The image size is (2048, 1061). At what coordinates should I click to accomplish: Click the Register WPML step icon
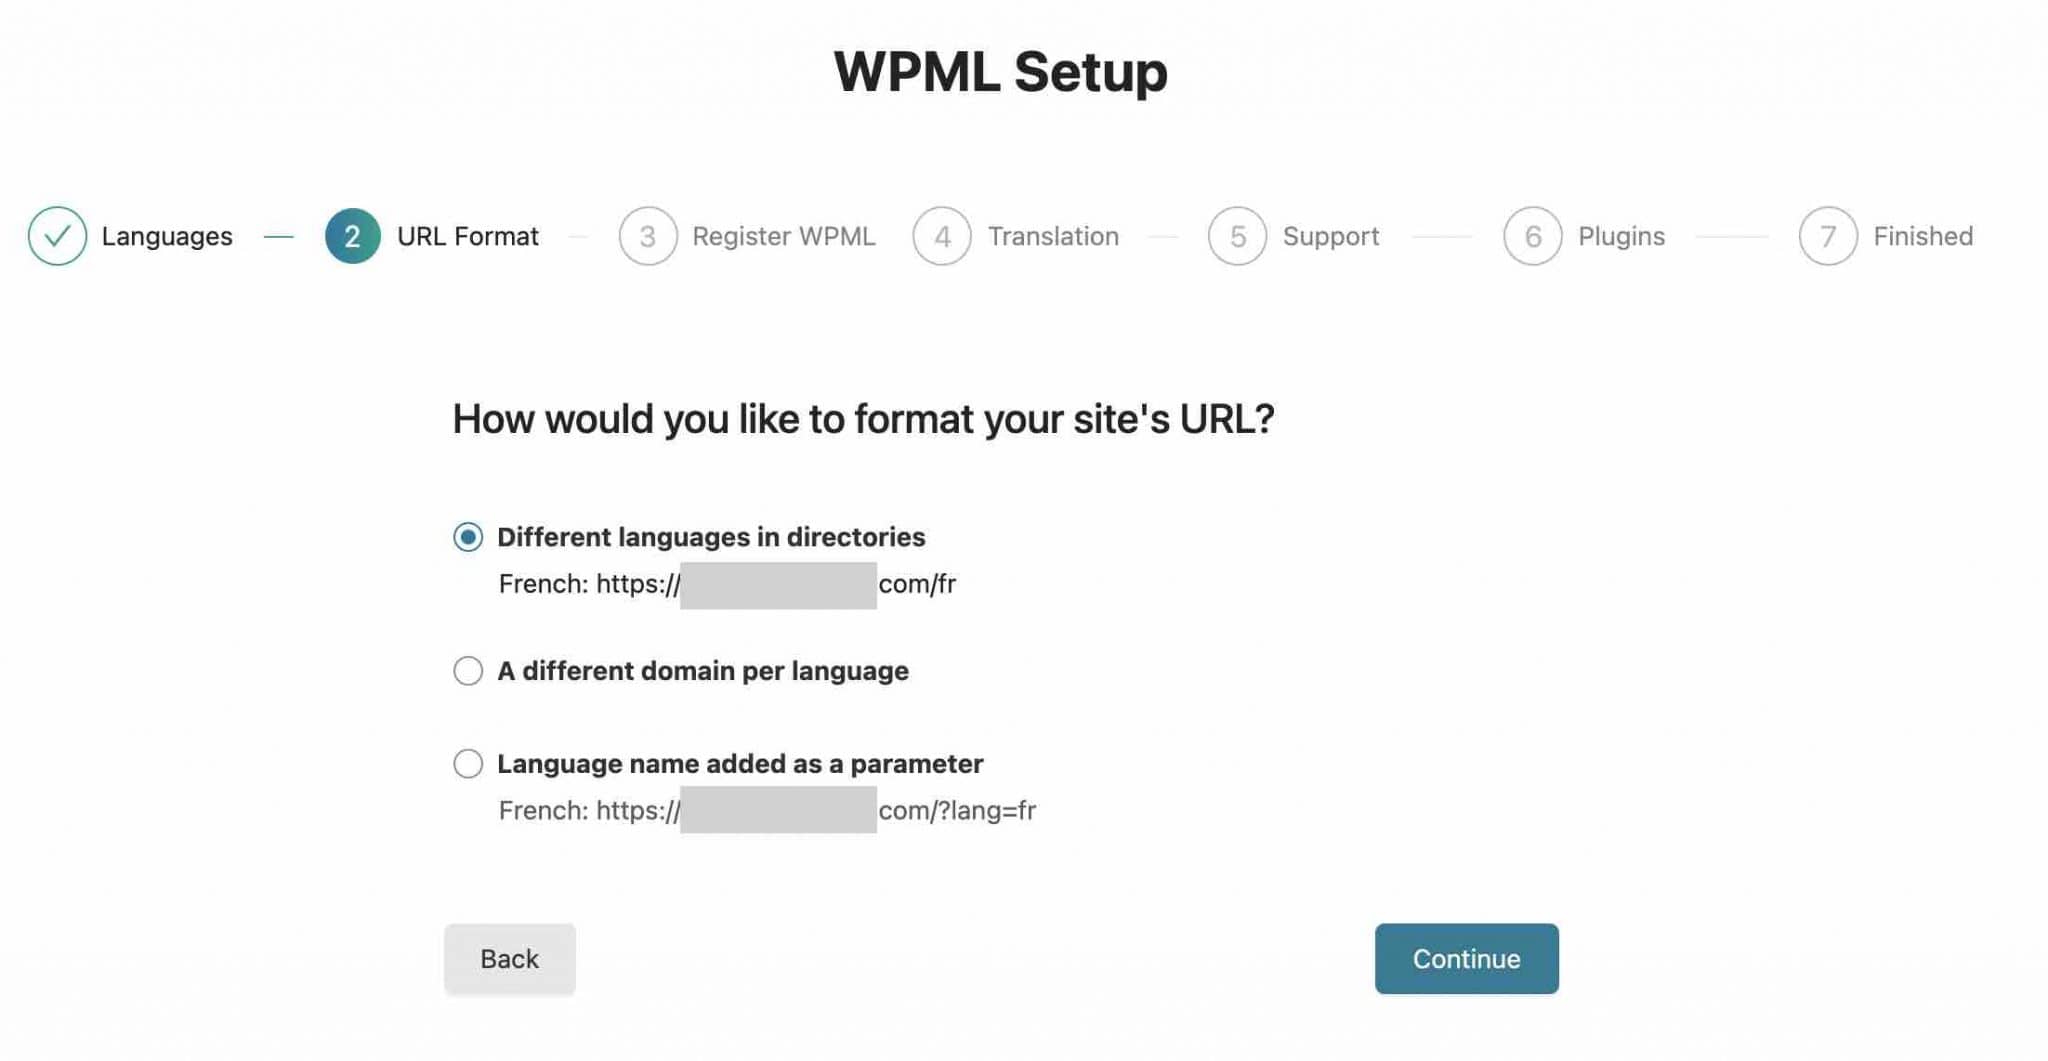click(x=647, y=236)
